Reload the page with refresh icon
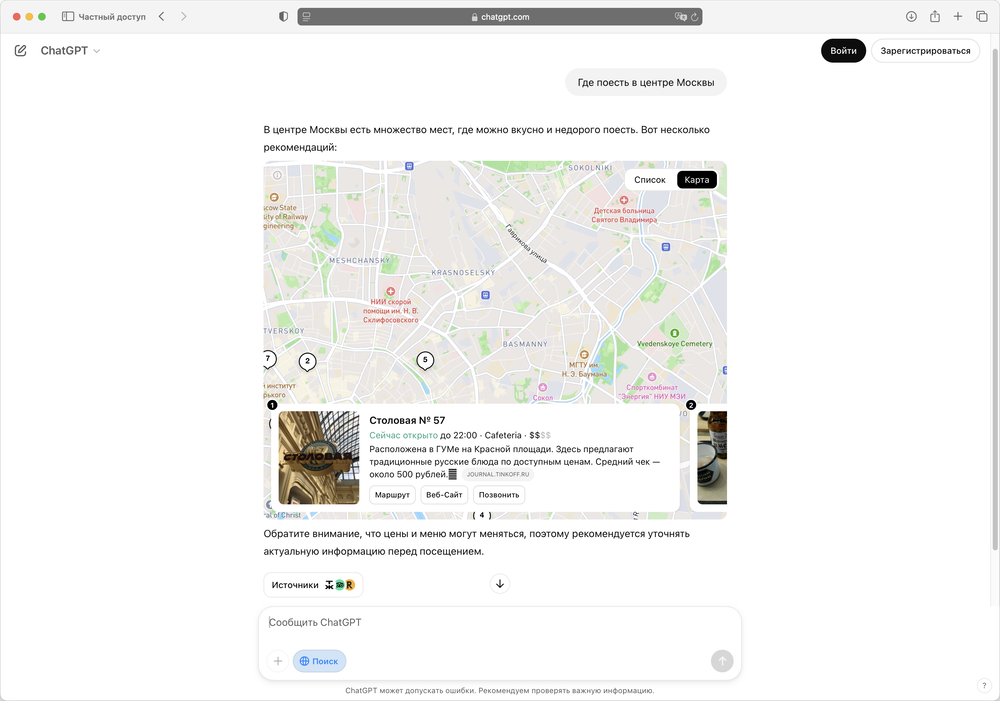Viewport: 1000px width, 701px height. (x=695, y=17)
